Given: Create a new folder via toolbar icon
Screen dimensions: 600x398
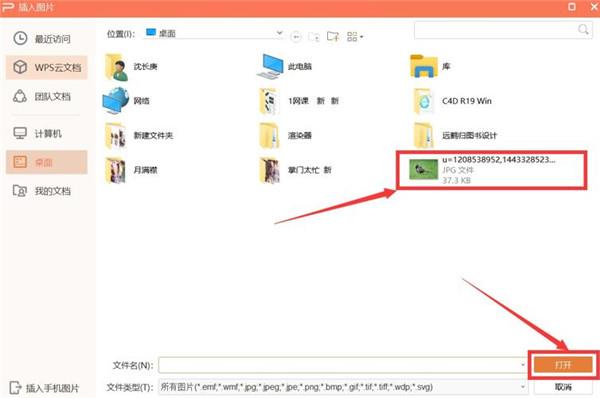Looking at the screenshot, I should pos(333,36).
